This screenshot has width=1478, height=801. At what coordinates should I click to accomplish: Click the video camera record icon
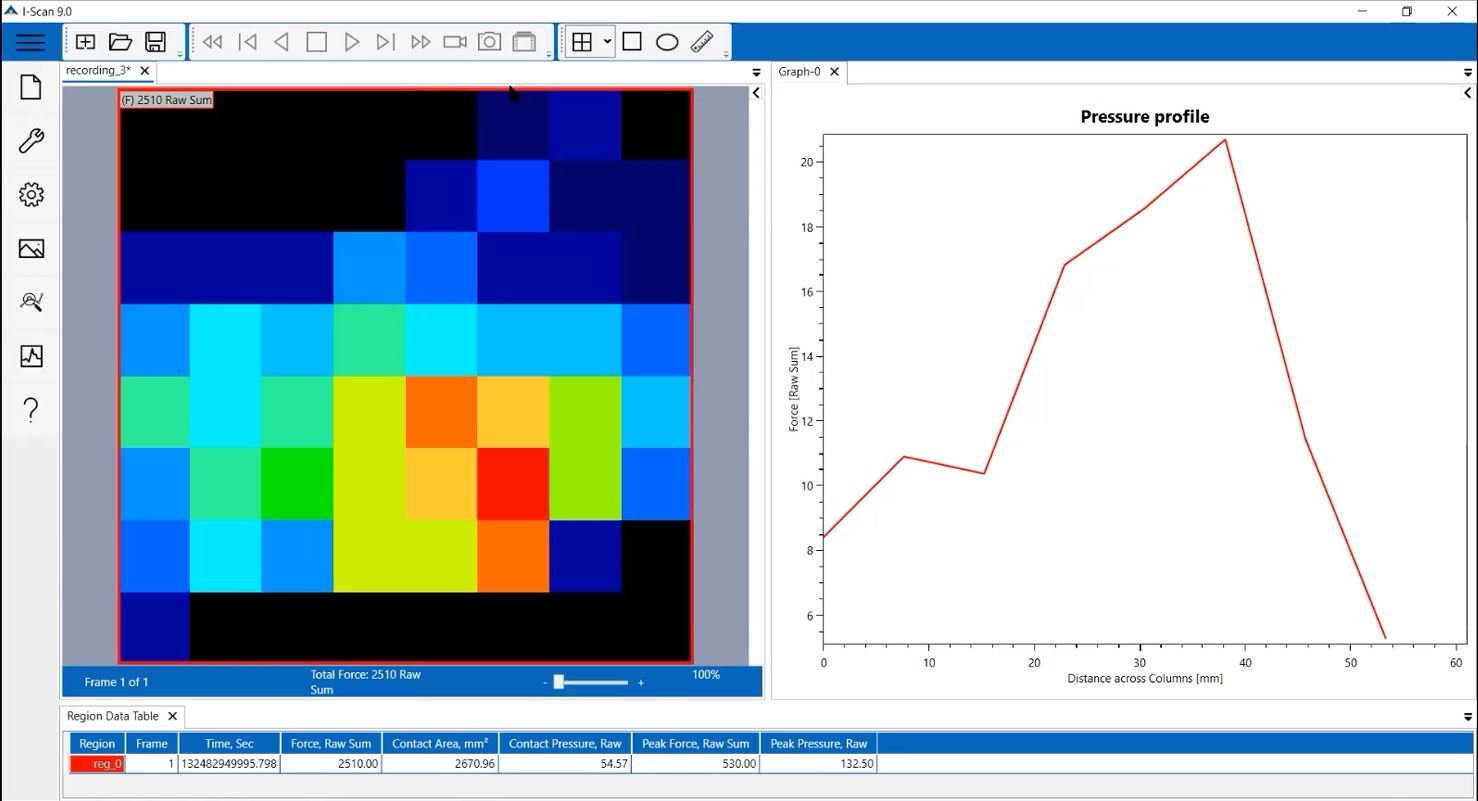point(455,42)
